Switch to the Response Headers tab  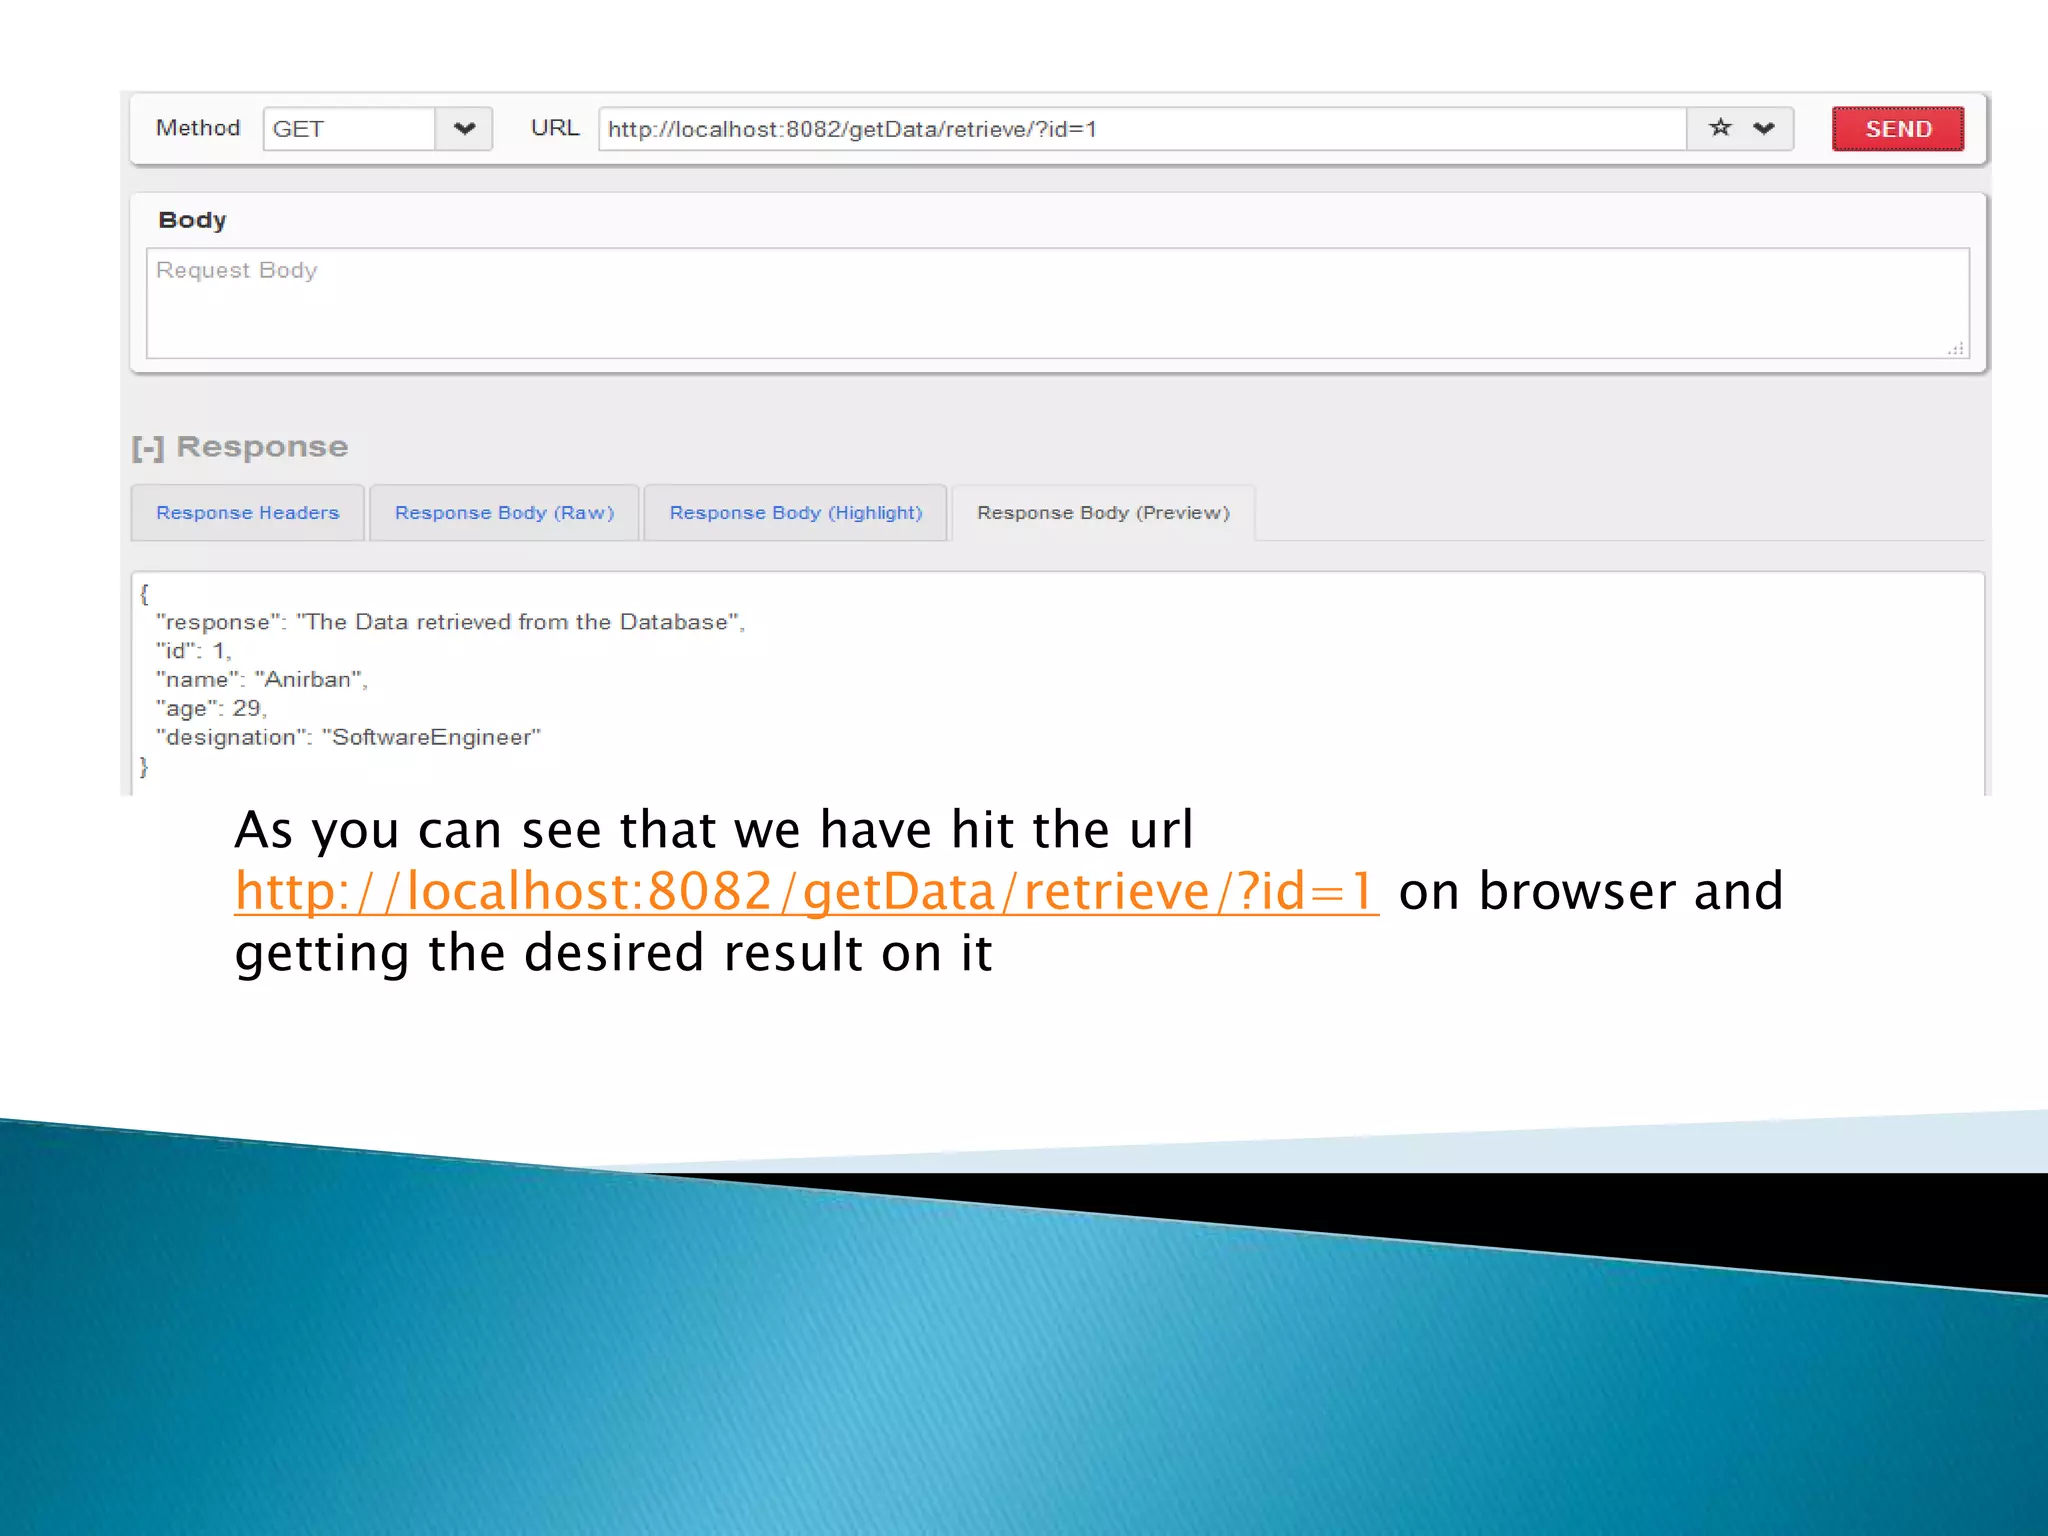[247, 513]
